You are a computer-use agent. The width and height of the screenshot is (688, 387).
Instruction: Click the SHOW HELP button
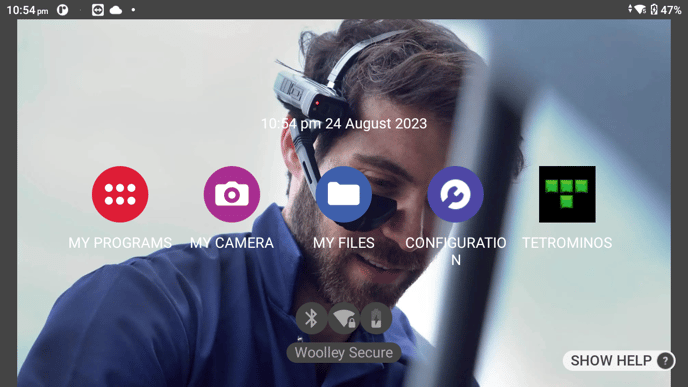[619, 361]
